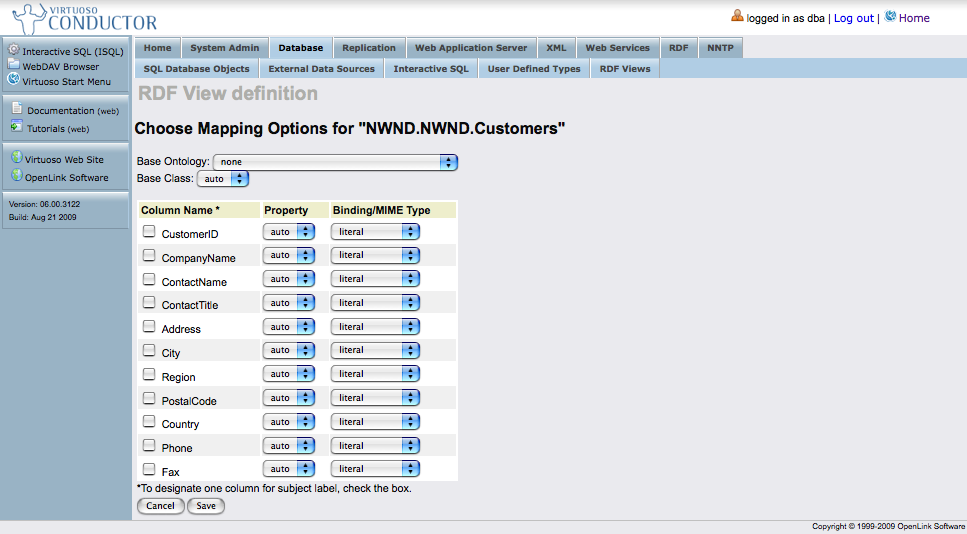
Task: Click the Home icon in header
Action: click(890, 17)
